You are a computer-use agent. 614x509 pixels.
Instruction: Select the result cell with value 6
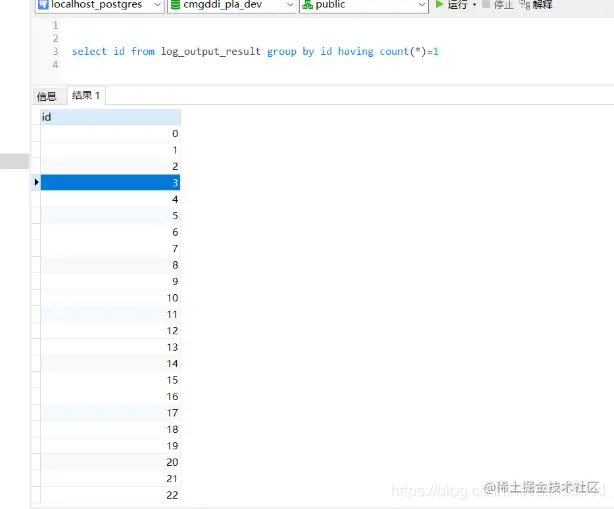click(110, 232)
